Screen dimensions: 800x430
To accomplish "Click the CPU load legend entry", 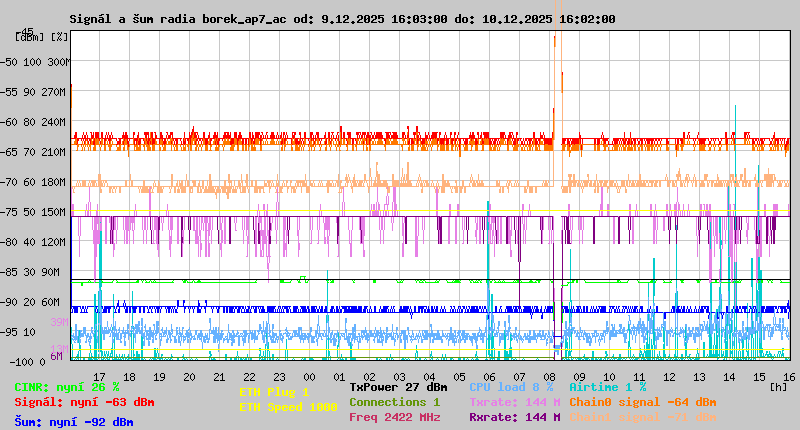I will [511, 387].
